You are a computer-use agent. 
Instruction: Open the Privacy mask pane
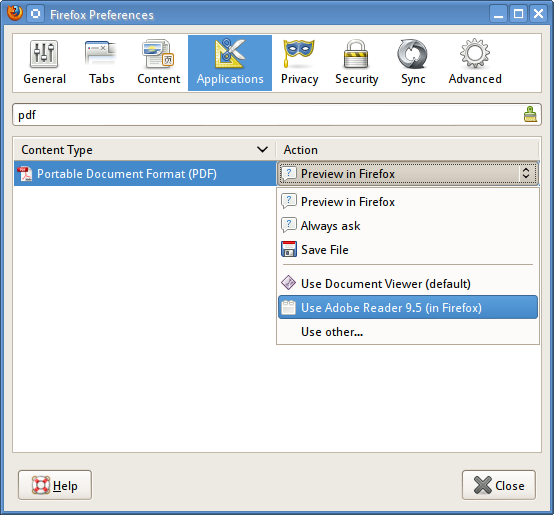[x=299, y=63]
